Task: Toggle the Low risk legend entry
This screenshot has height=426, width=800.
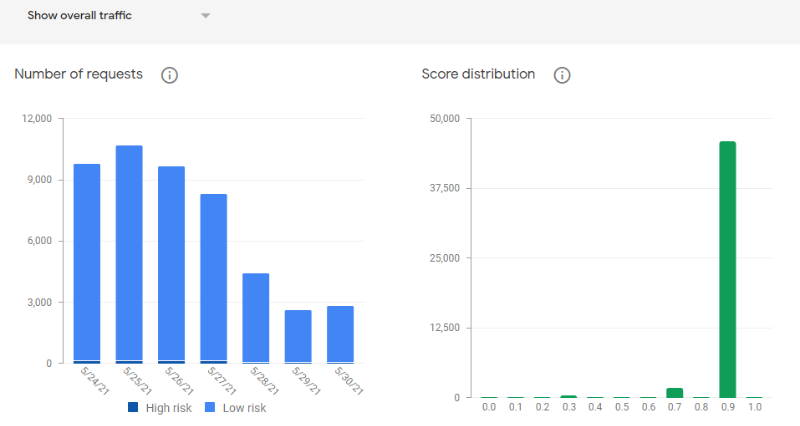Action: click(235, 407)
